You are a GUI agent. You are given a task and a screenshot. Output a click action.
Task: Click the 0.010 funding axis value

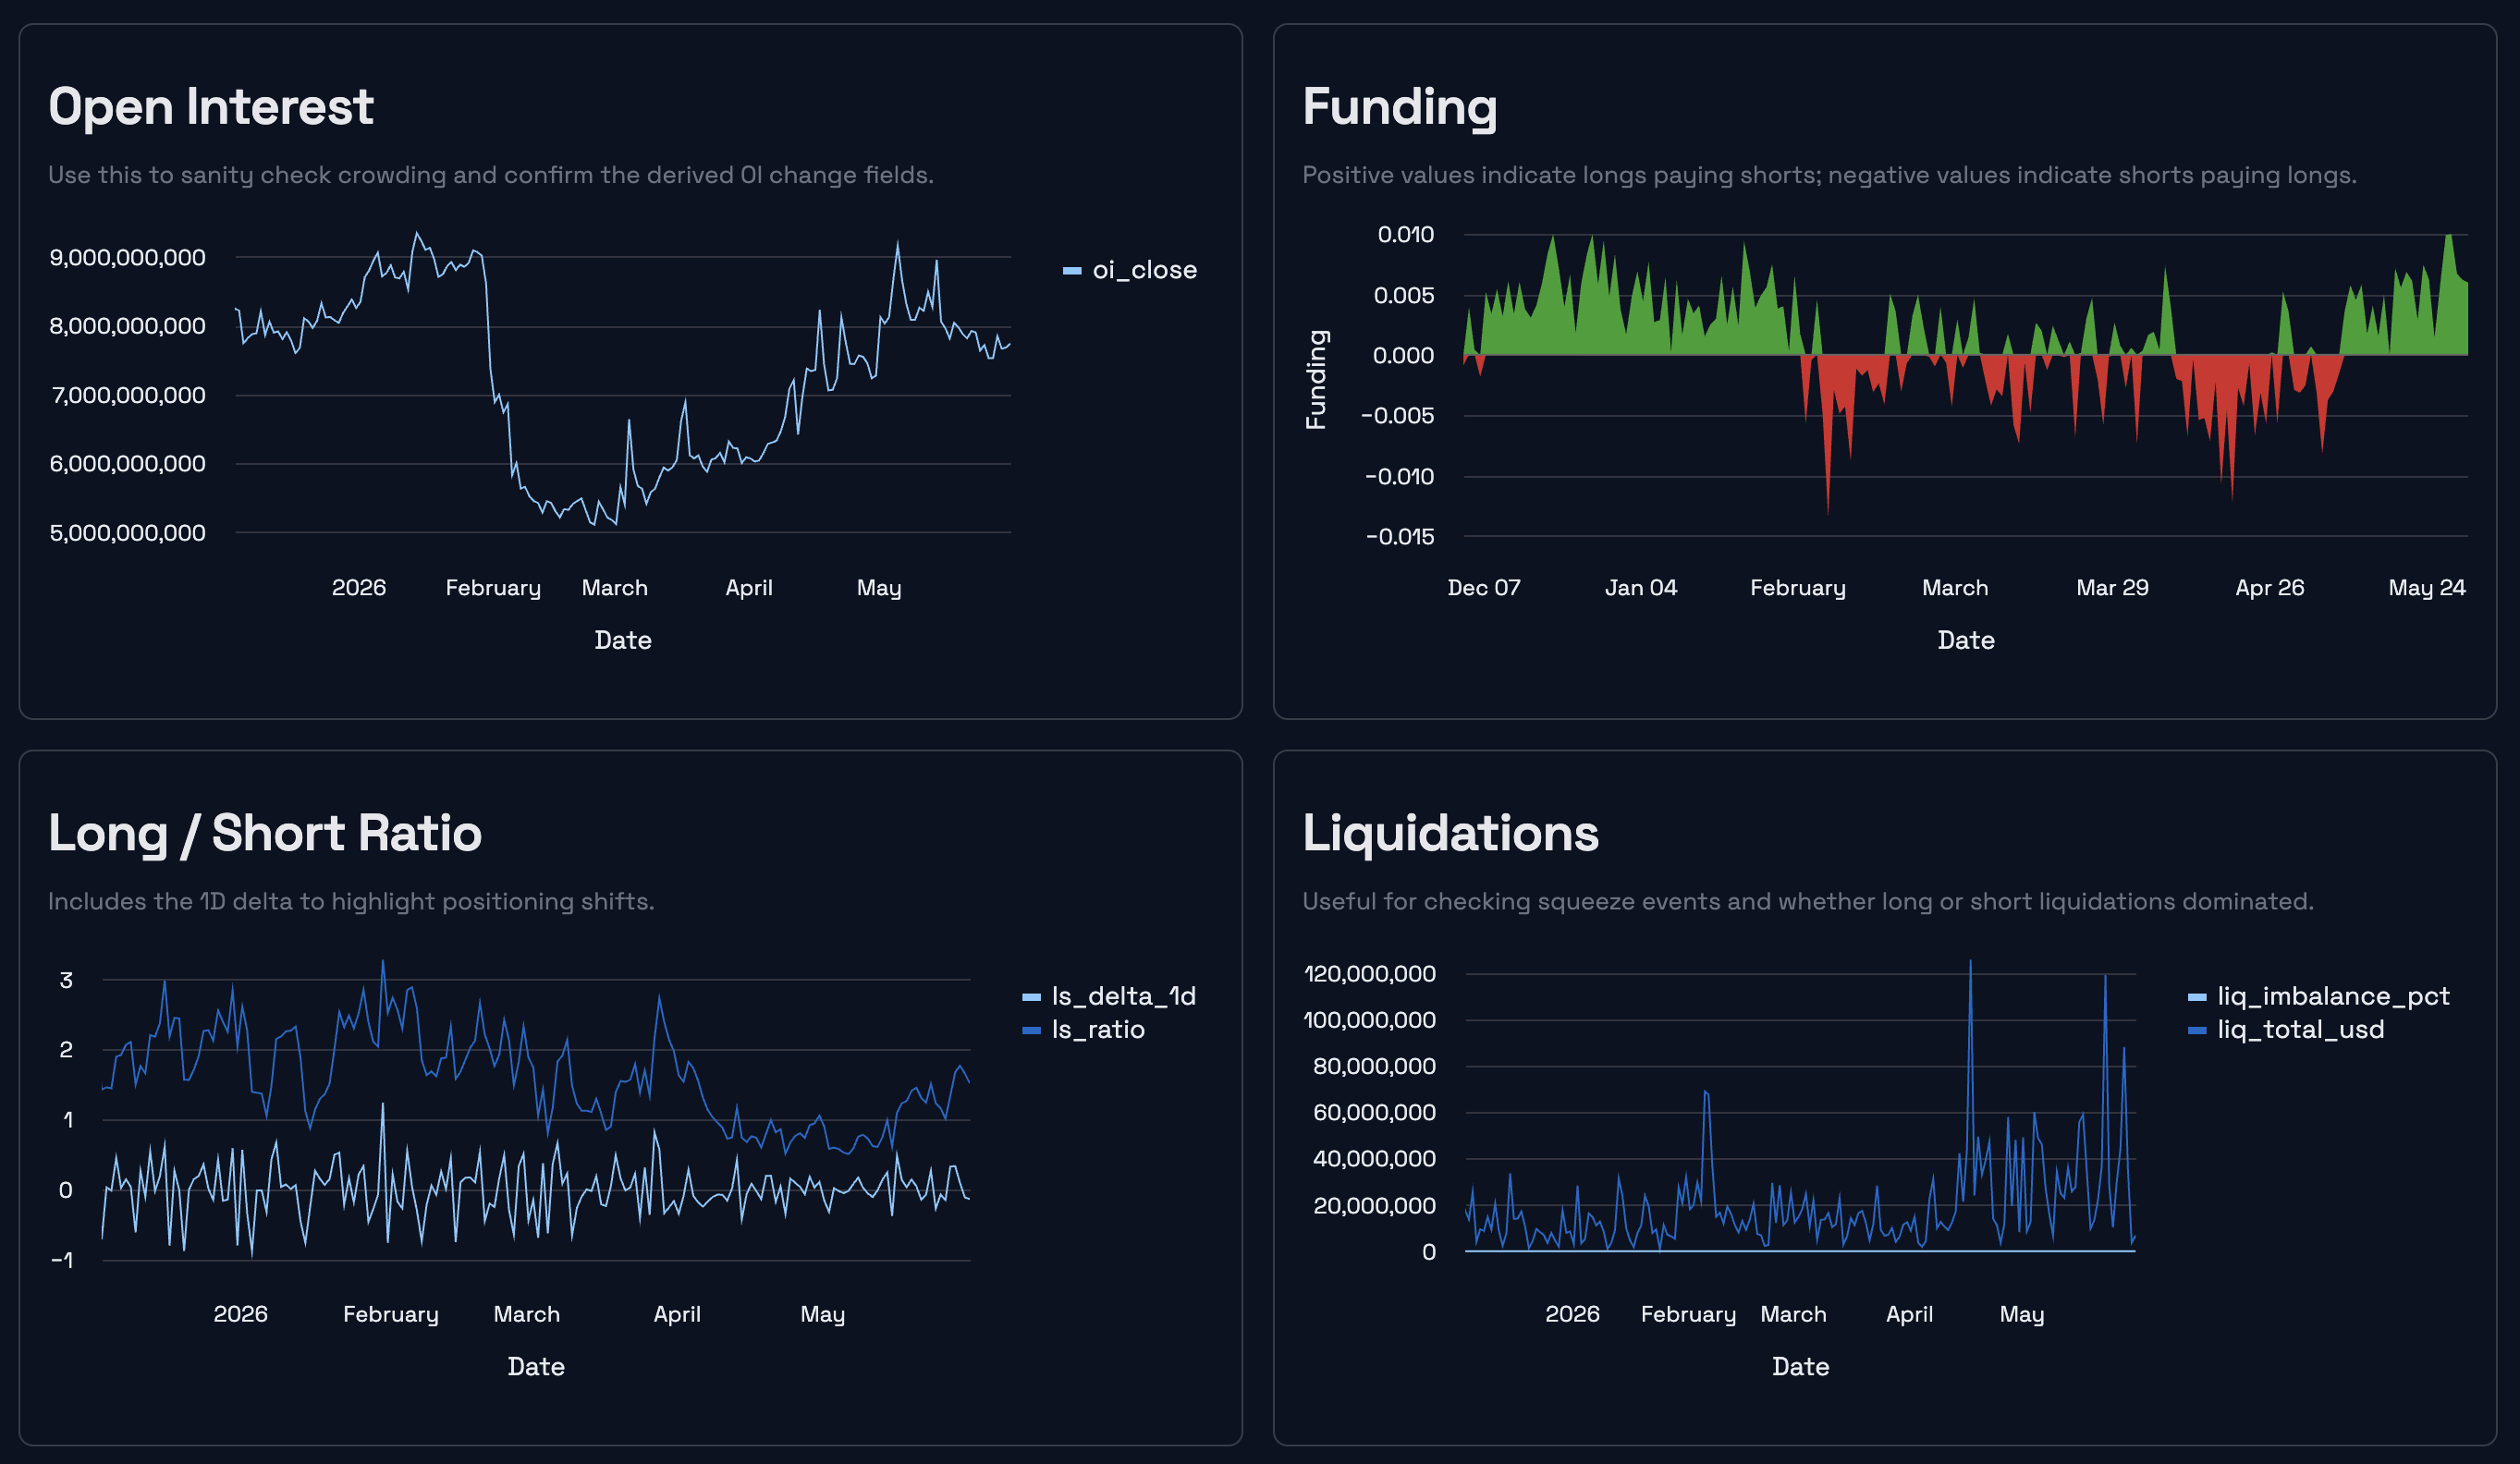point(1406,235)
